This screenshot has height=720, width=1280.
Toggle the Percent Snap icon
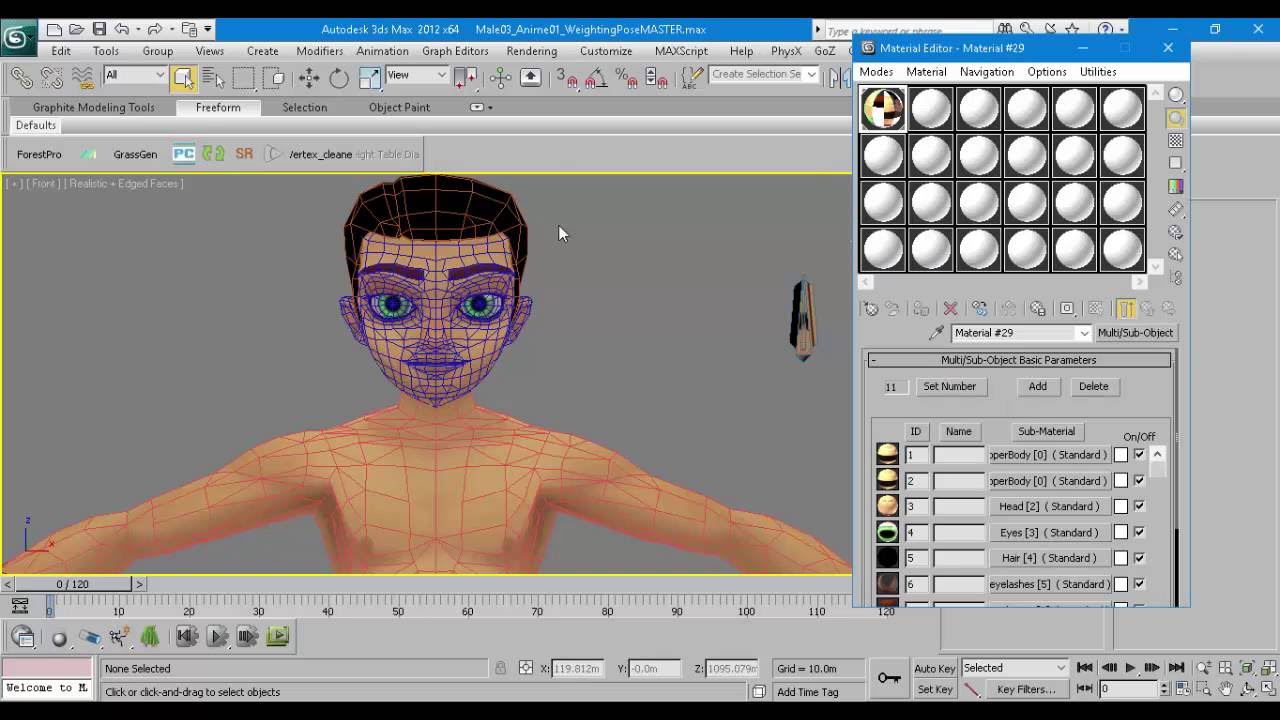pos(626,77)
